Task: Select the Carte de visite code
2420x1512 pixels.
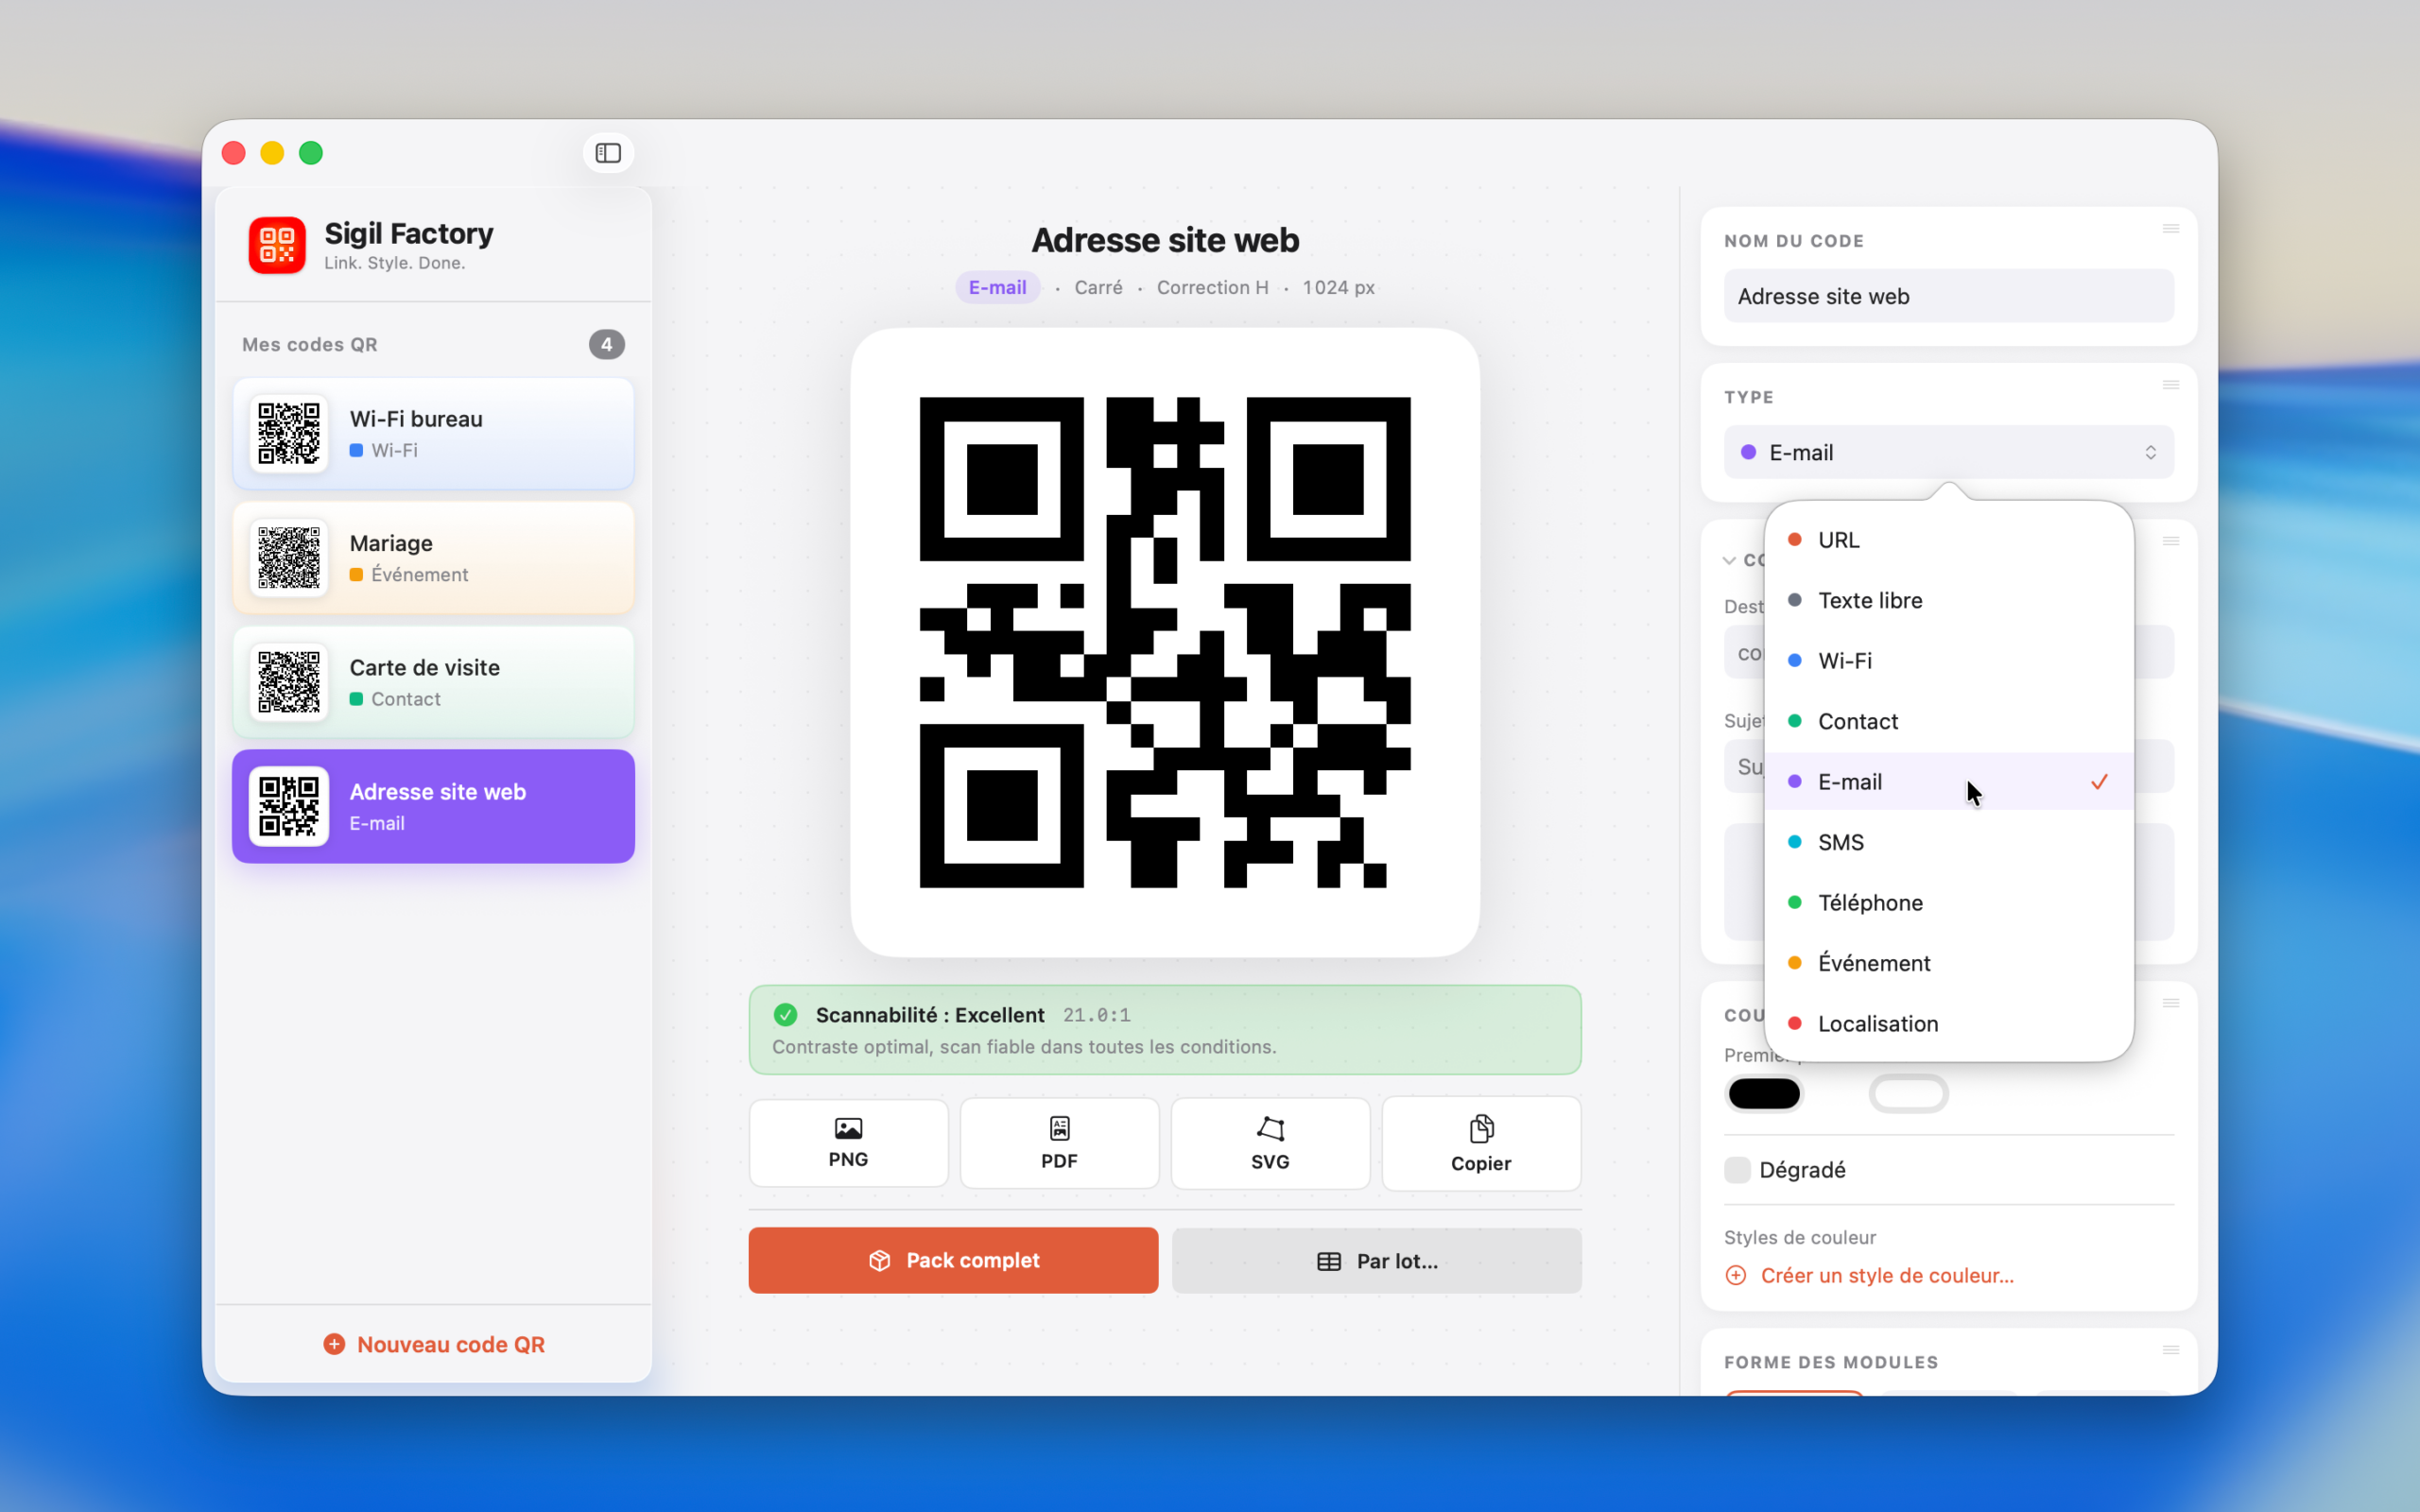Action: tap(433, 682)
